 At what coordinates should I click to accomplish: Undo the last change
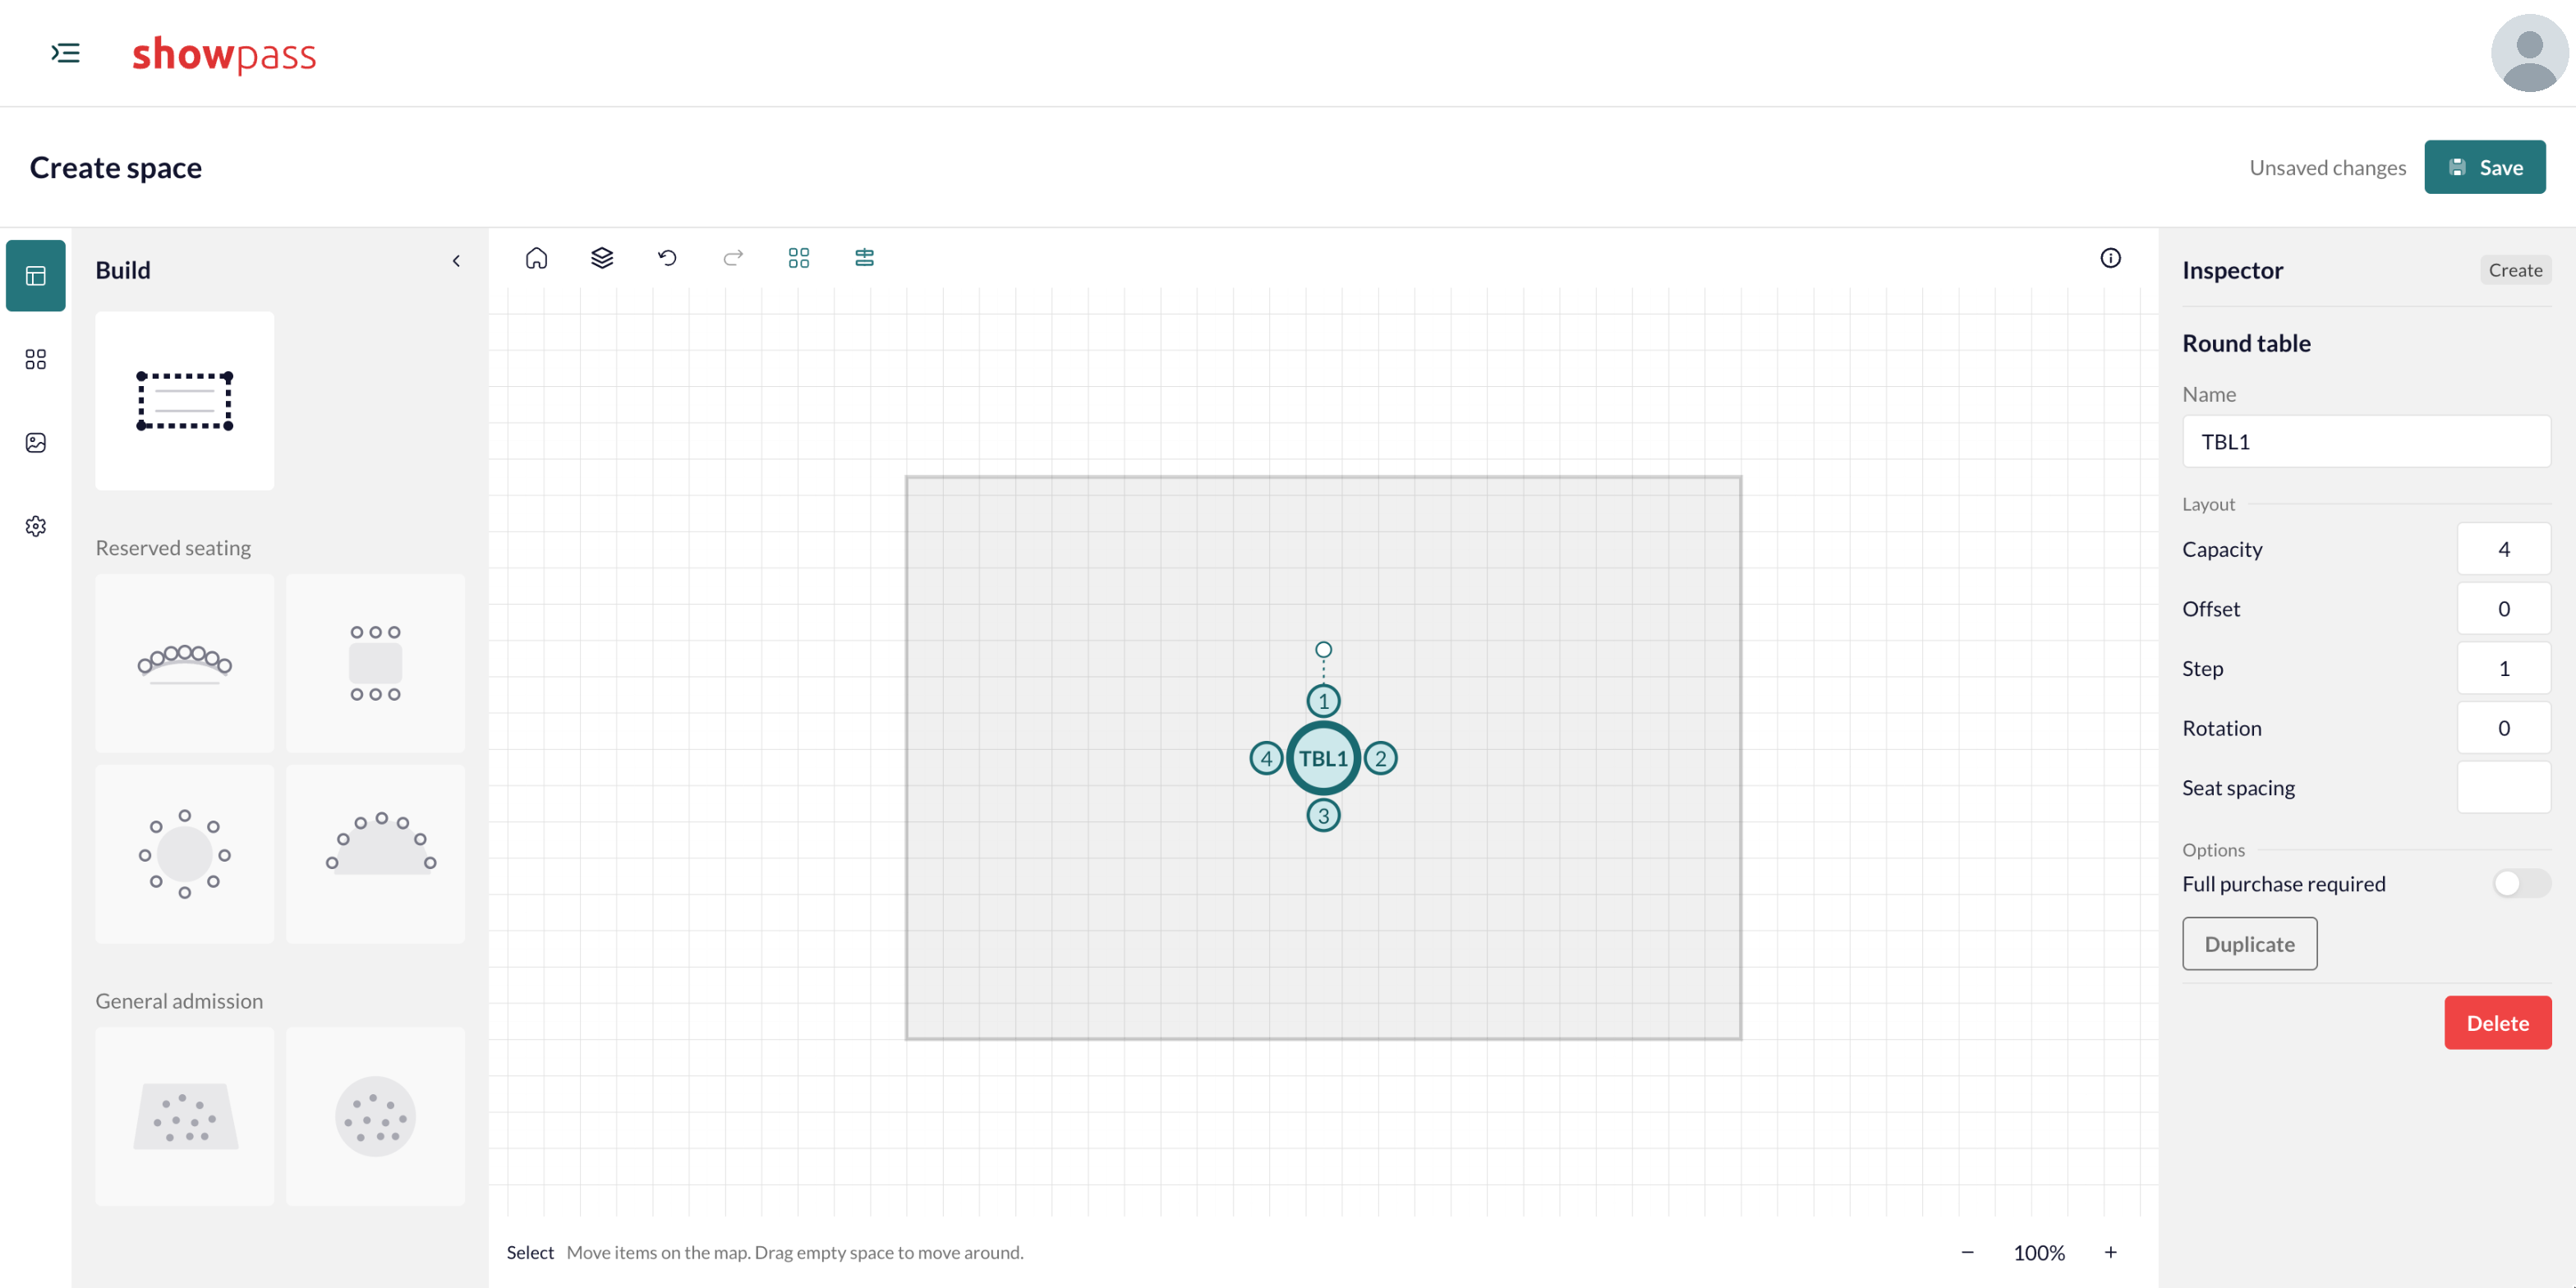tap(667, 258)
